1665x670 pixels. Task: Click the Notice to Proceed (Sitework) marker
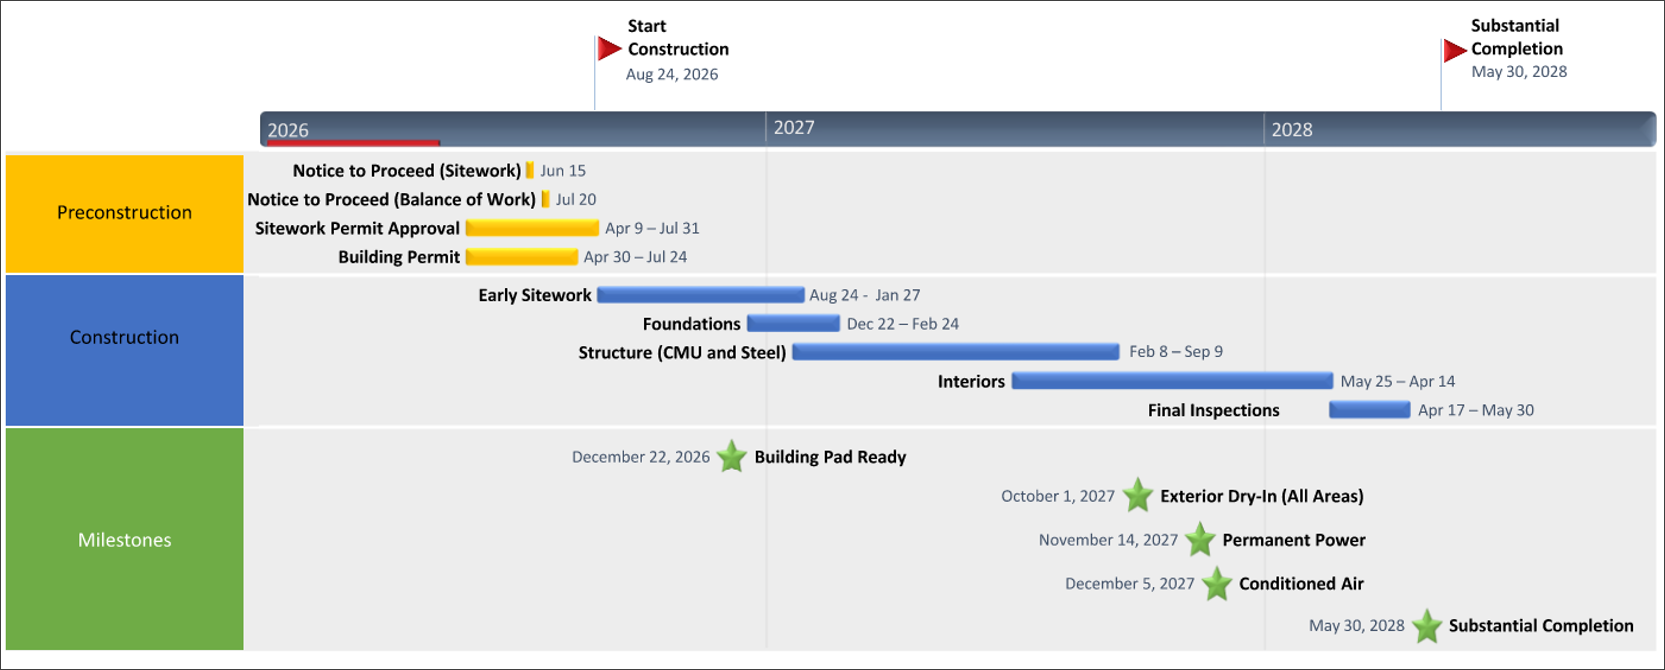[530, 171]
